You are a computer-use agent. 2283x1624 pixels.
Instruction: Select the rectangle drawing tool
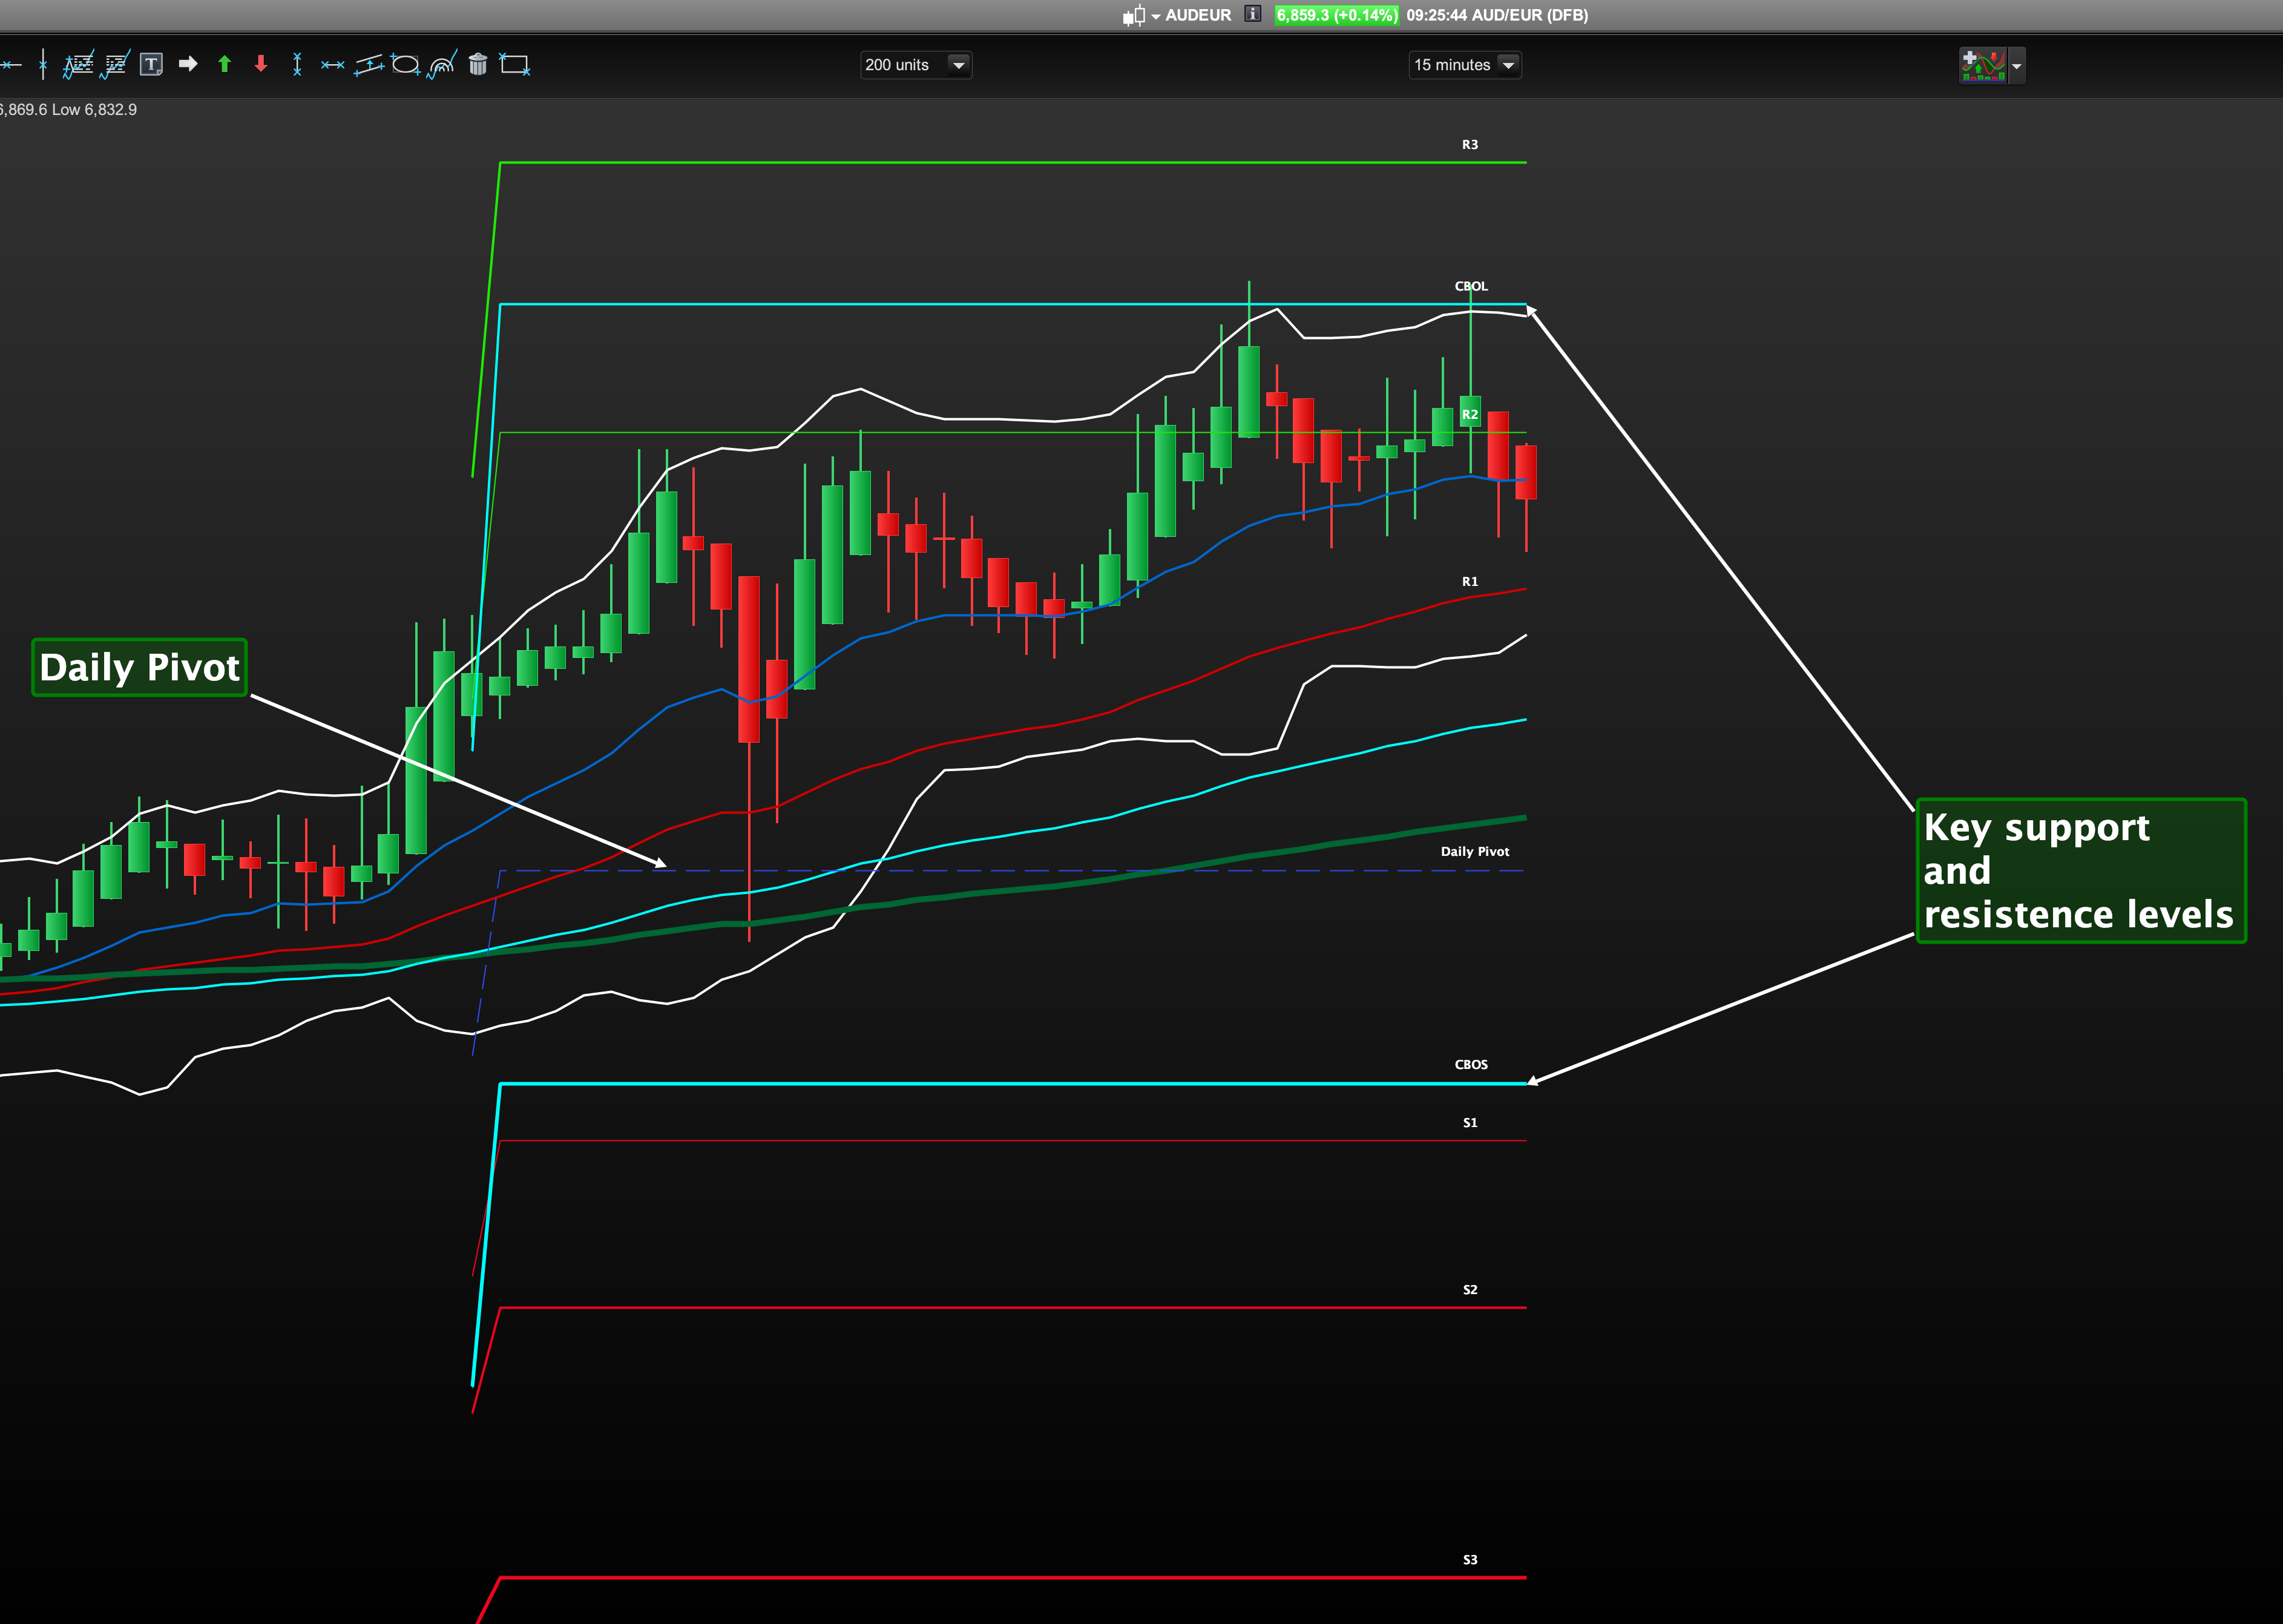click(x=515, y=65)
